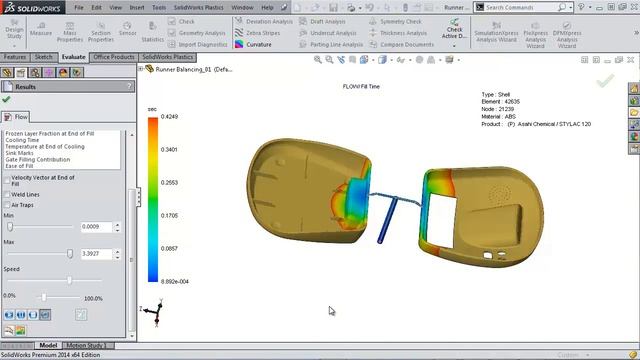Screen dimensions: 640x360
Task: Click the Max value input field
Action: tap(96, 254)
